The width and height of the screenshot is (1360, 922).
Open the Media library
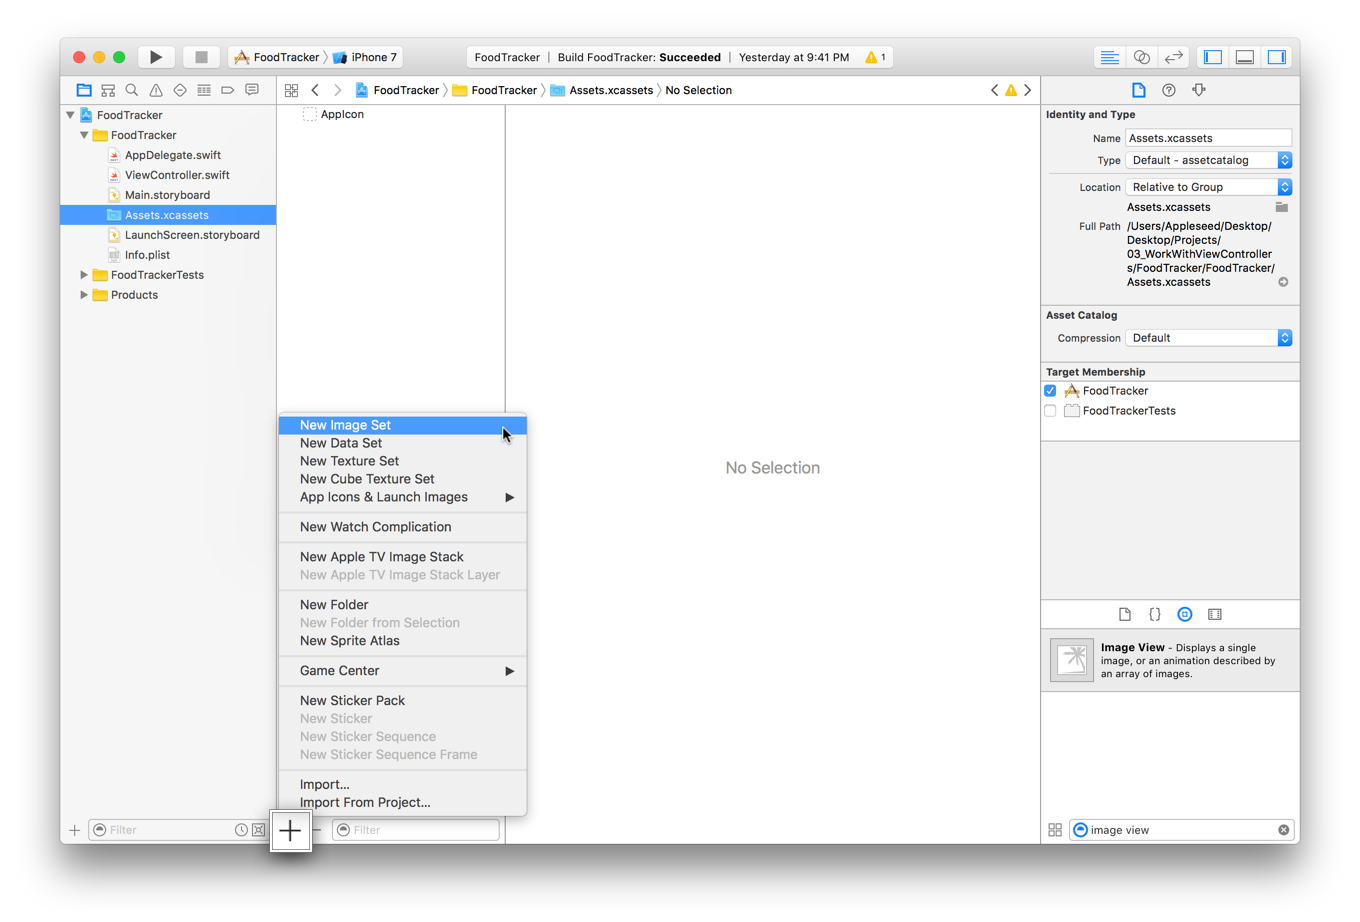click(1215, 614)
